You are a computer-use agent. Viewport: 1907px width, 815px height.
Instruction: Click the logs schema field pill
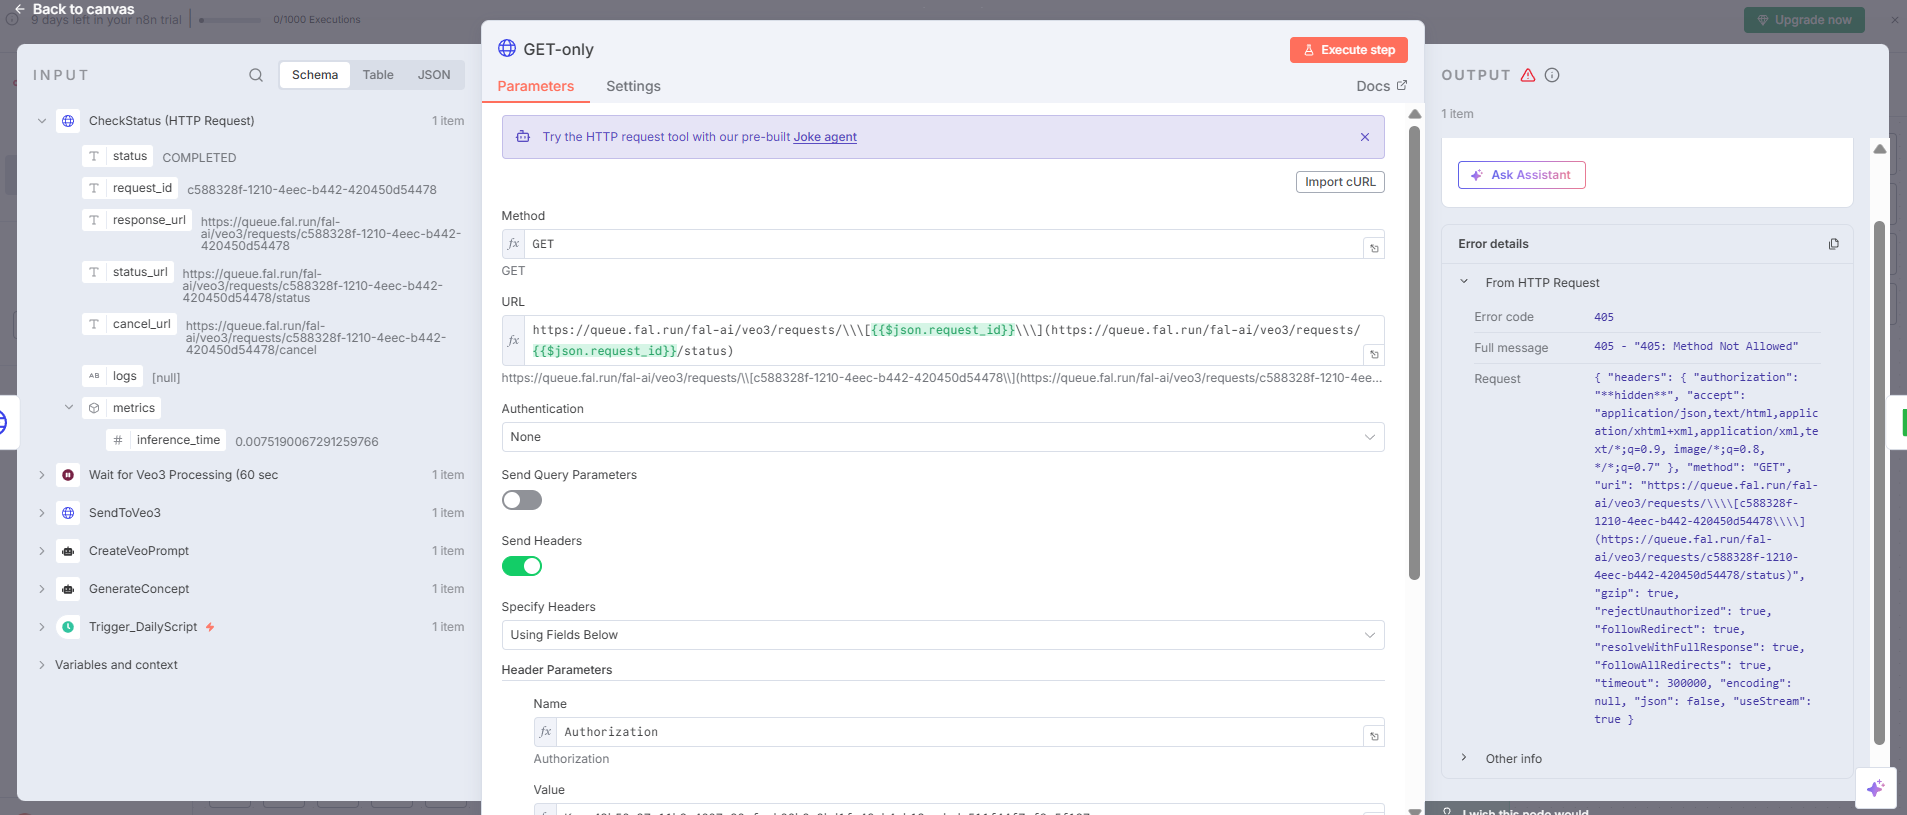coord(113,376)
